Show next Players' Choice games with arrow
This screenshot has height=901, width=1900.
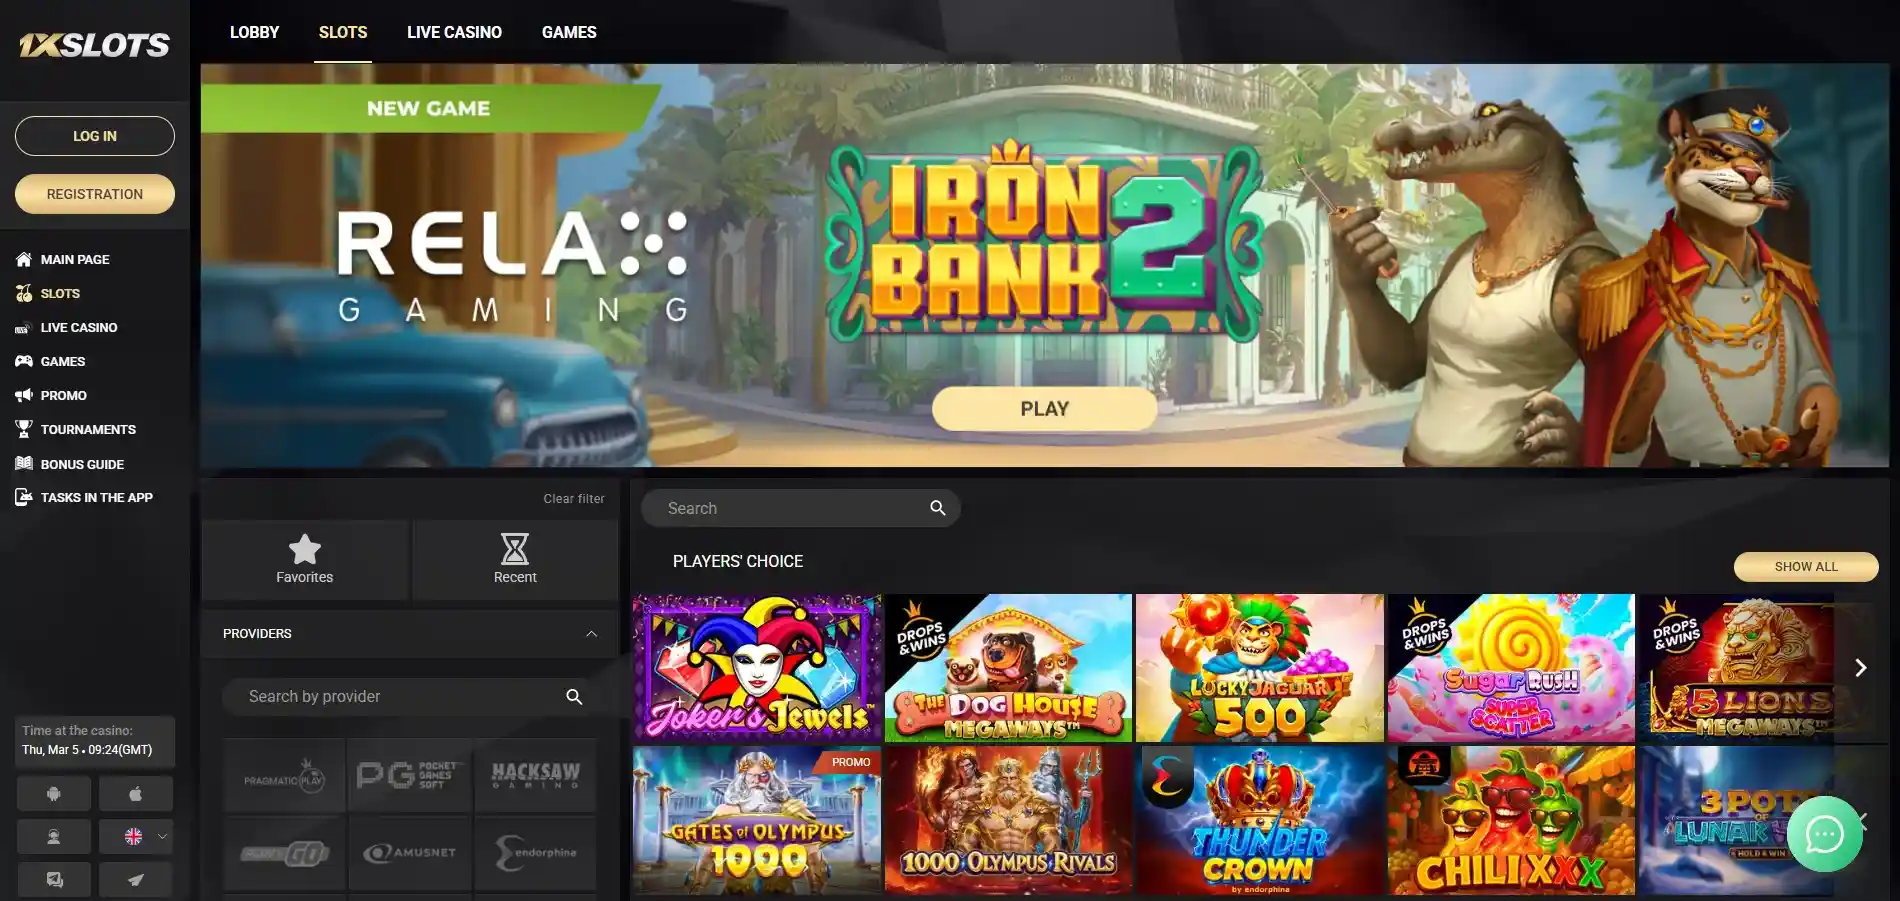[x=1860, y=668]
